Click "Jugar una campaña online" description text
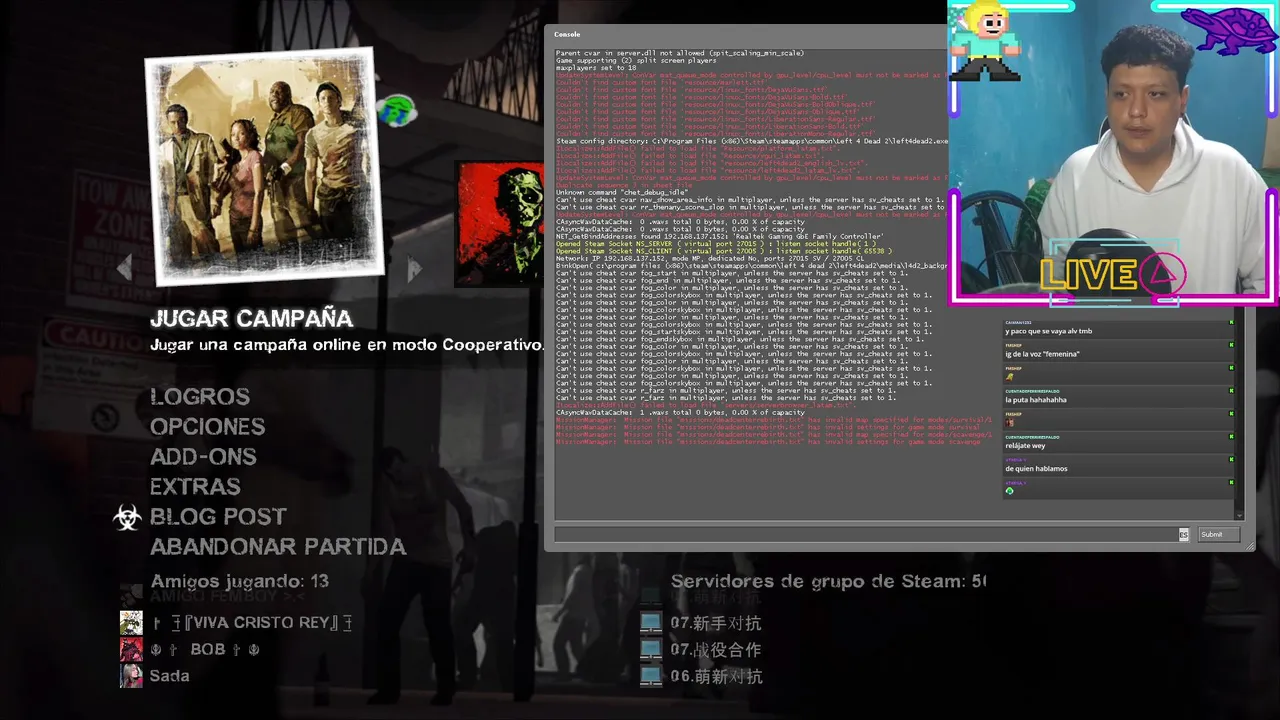Viewport: 1280px width, 720px height. tap(347, 345)
